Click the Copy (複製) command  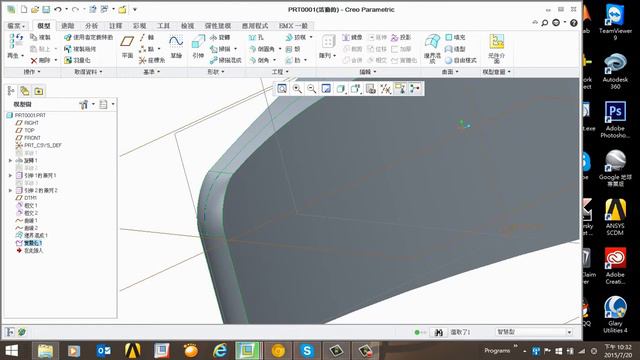tap(40, 37)
